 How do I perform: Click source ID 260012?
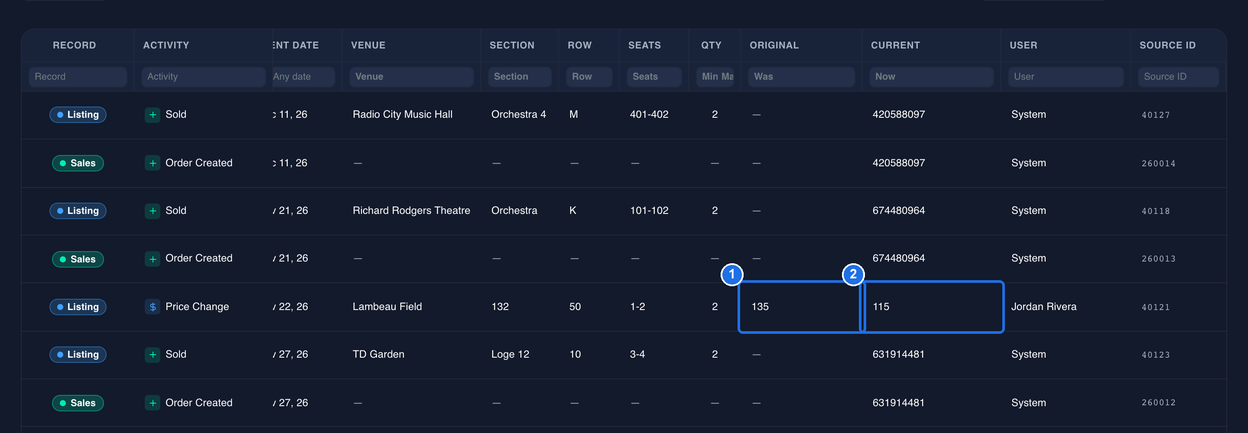coord(1159,403)
